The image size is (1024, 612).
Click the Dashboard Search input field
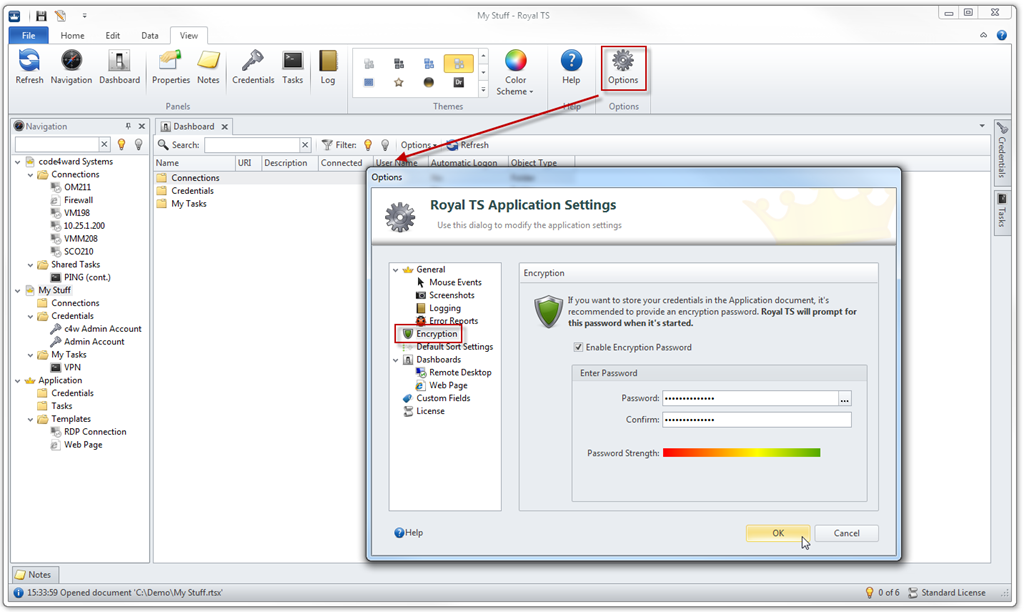252,145
